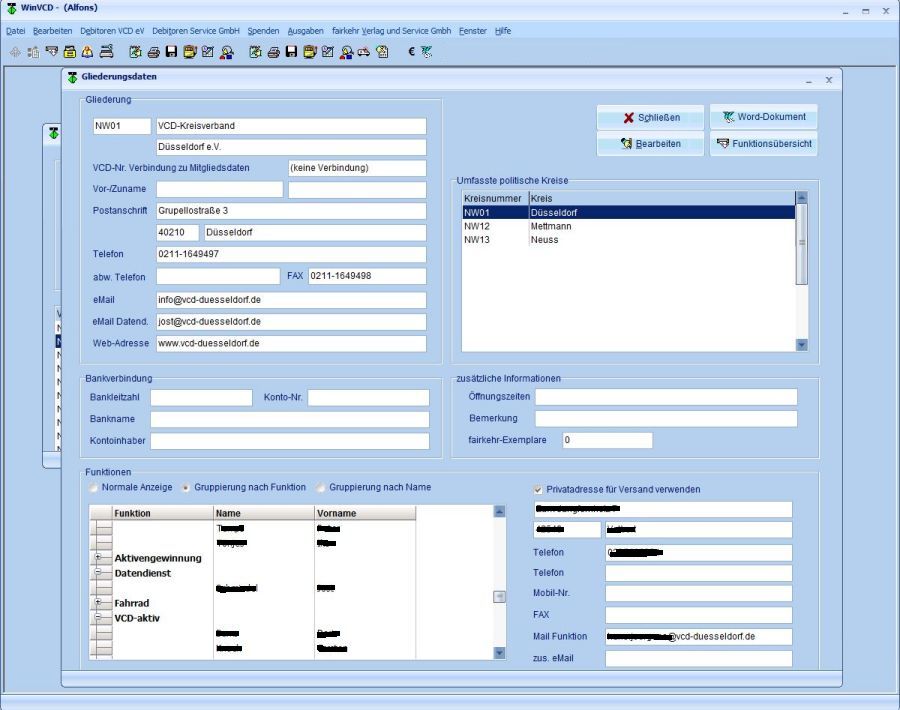Click the Euro symbol toolbar icon
This screenshot has height=710, width=900.
coord(411,52)
